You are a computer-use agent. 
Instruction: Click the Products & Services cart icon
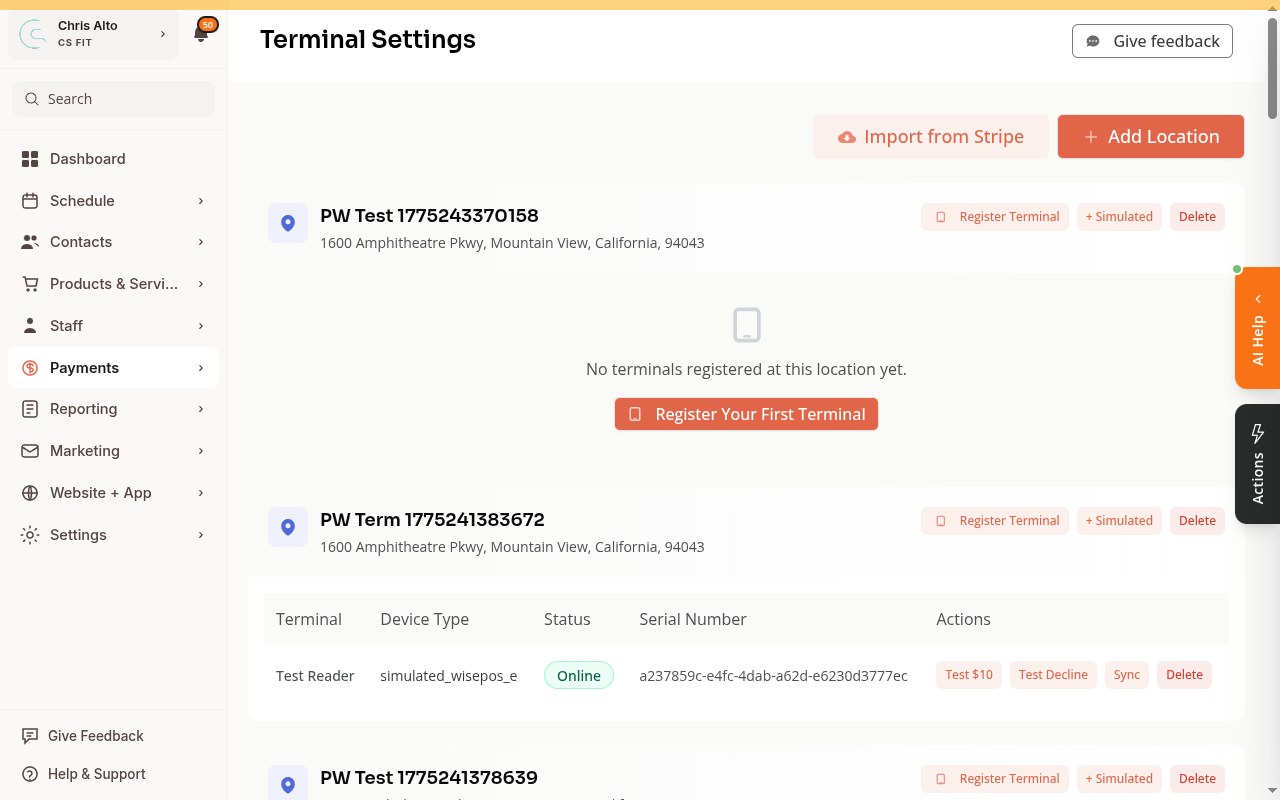click(x=30, y=284)
